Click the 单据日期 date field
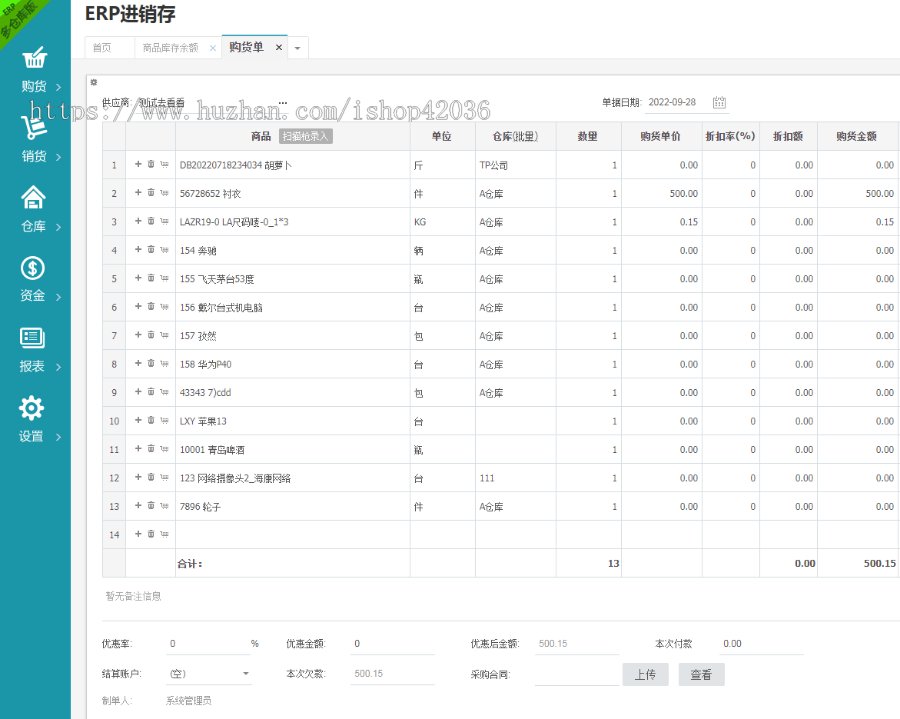Viewport: 900px width, 719px height. 679,102
